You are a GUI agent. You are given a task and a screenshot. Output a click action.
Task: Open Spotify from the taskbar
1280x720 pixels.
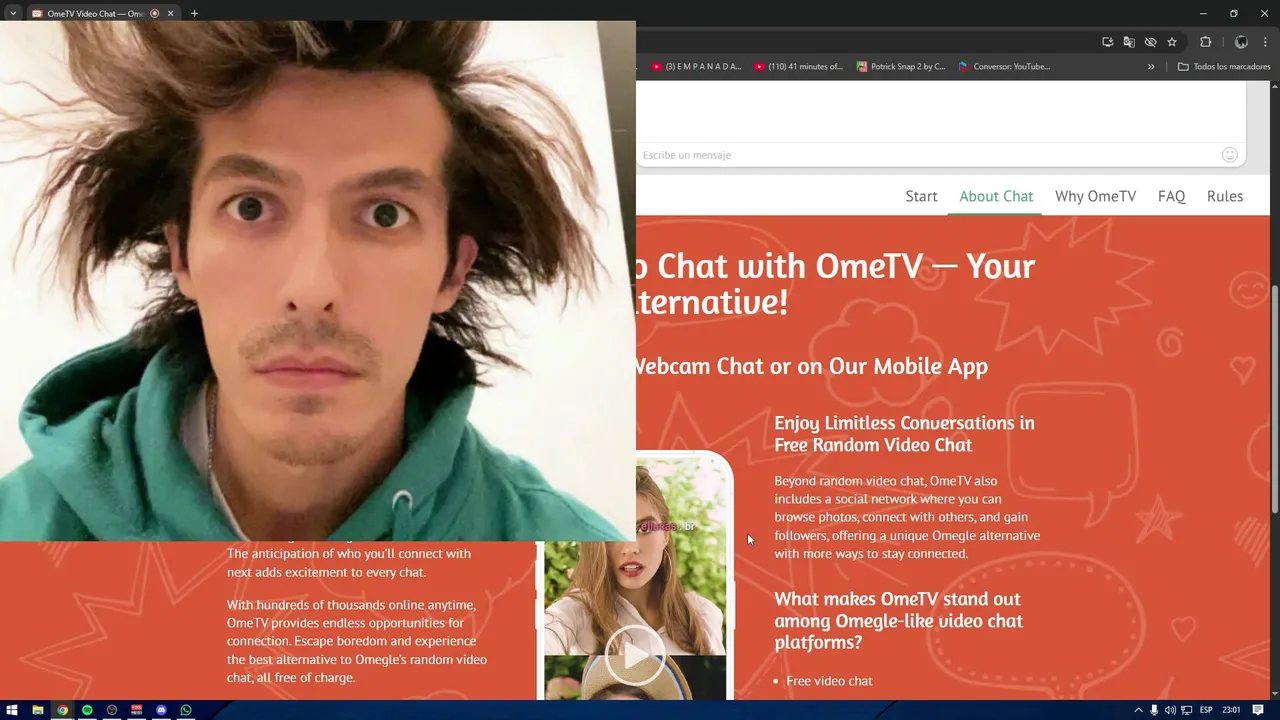point(87,710)
